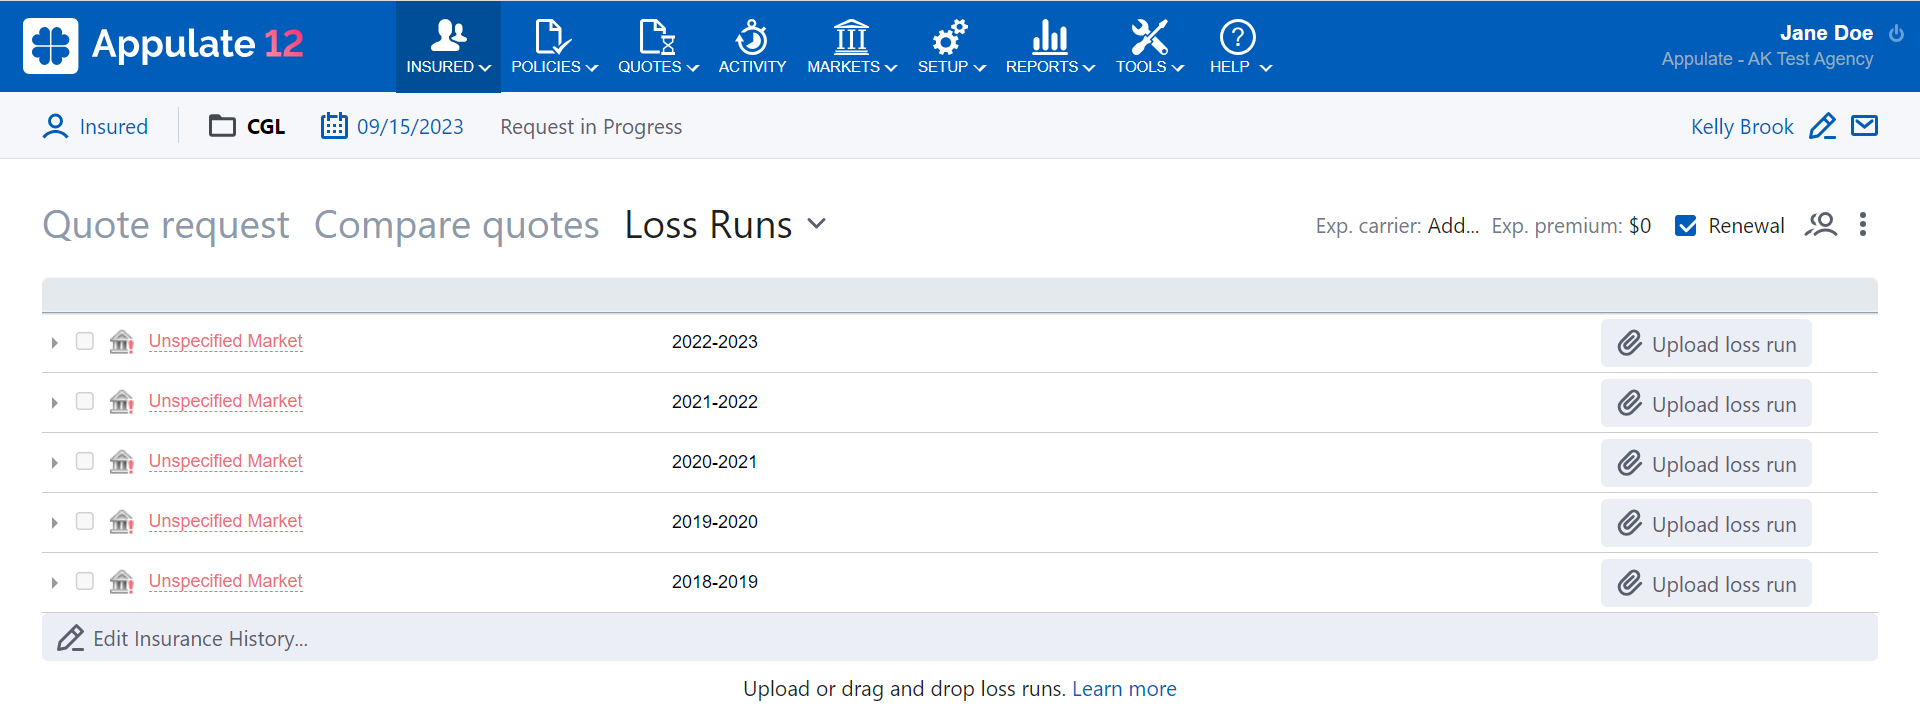Image resolution: width=1920 pixels, height=720 pixels.
Task: Expand the 2021-2022 row arrow
Action: pyautogui.click(x=54, y=403)
